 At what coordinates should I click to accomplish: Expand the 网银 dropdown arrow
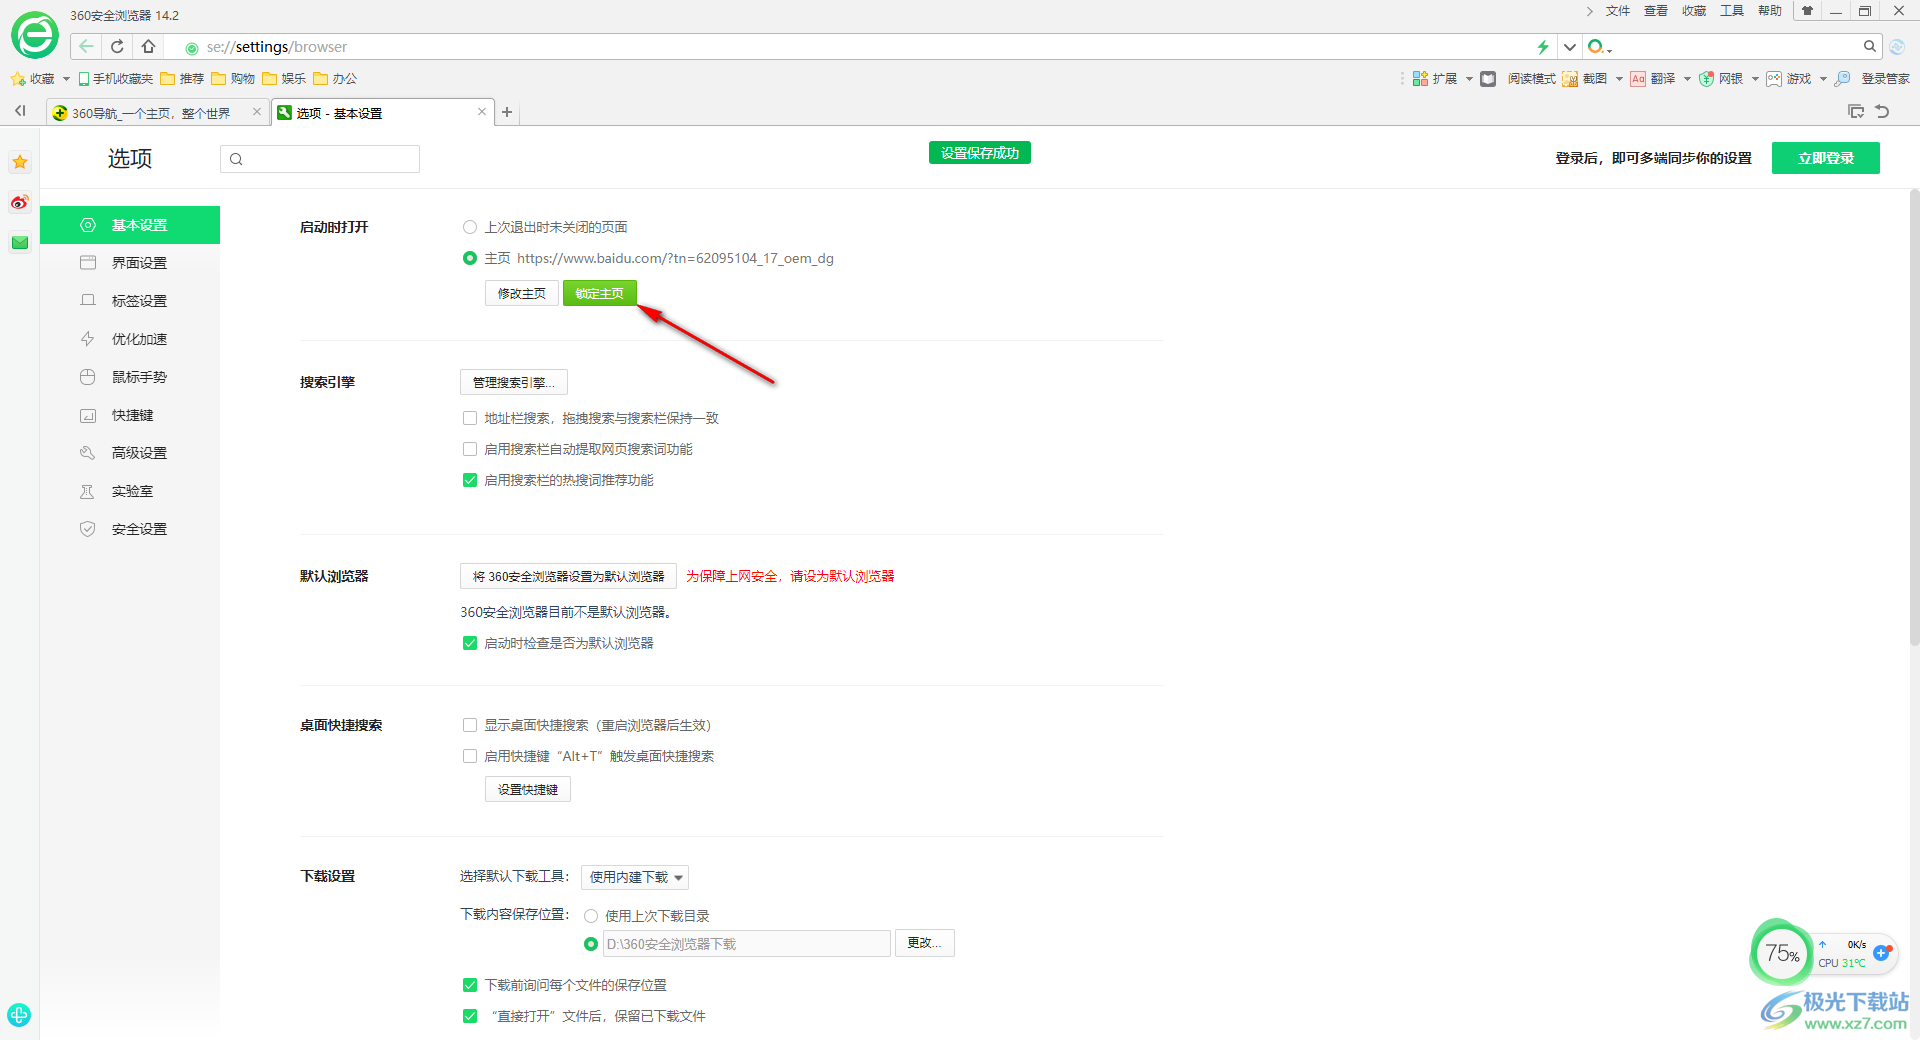(x=1755, y=79)
